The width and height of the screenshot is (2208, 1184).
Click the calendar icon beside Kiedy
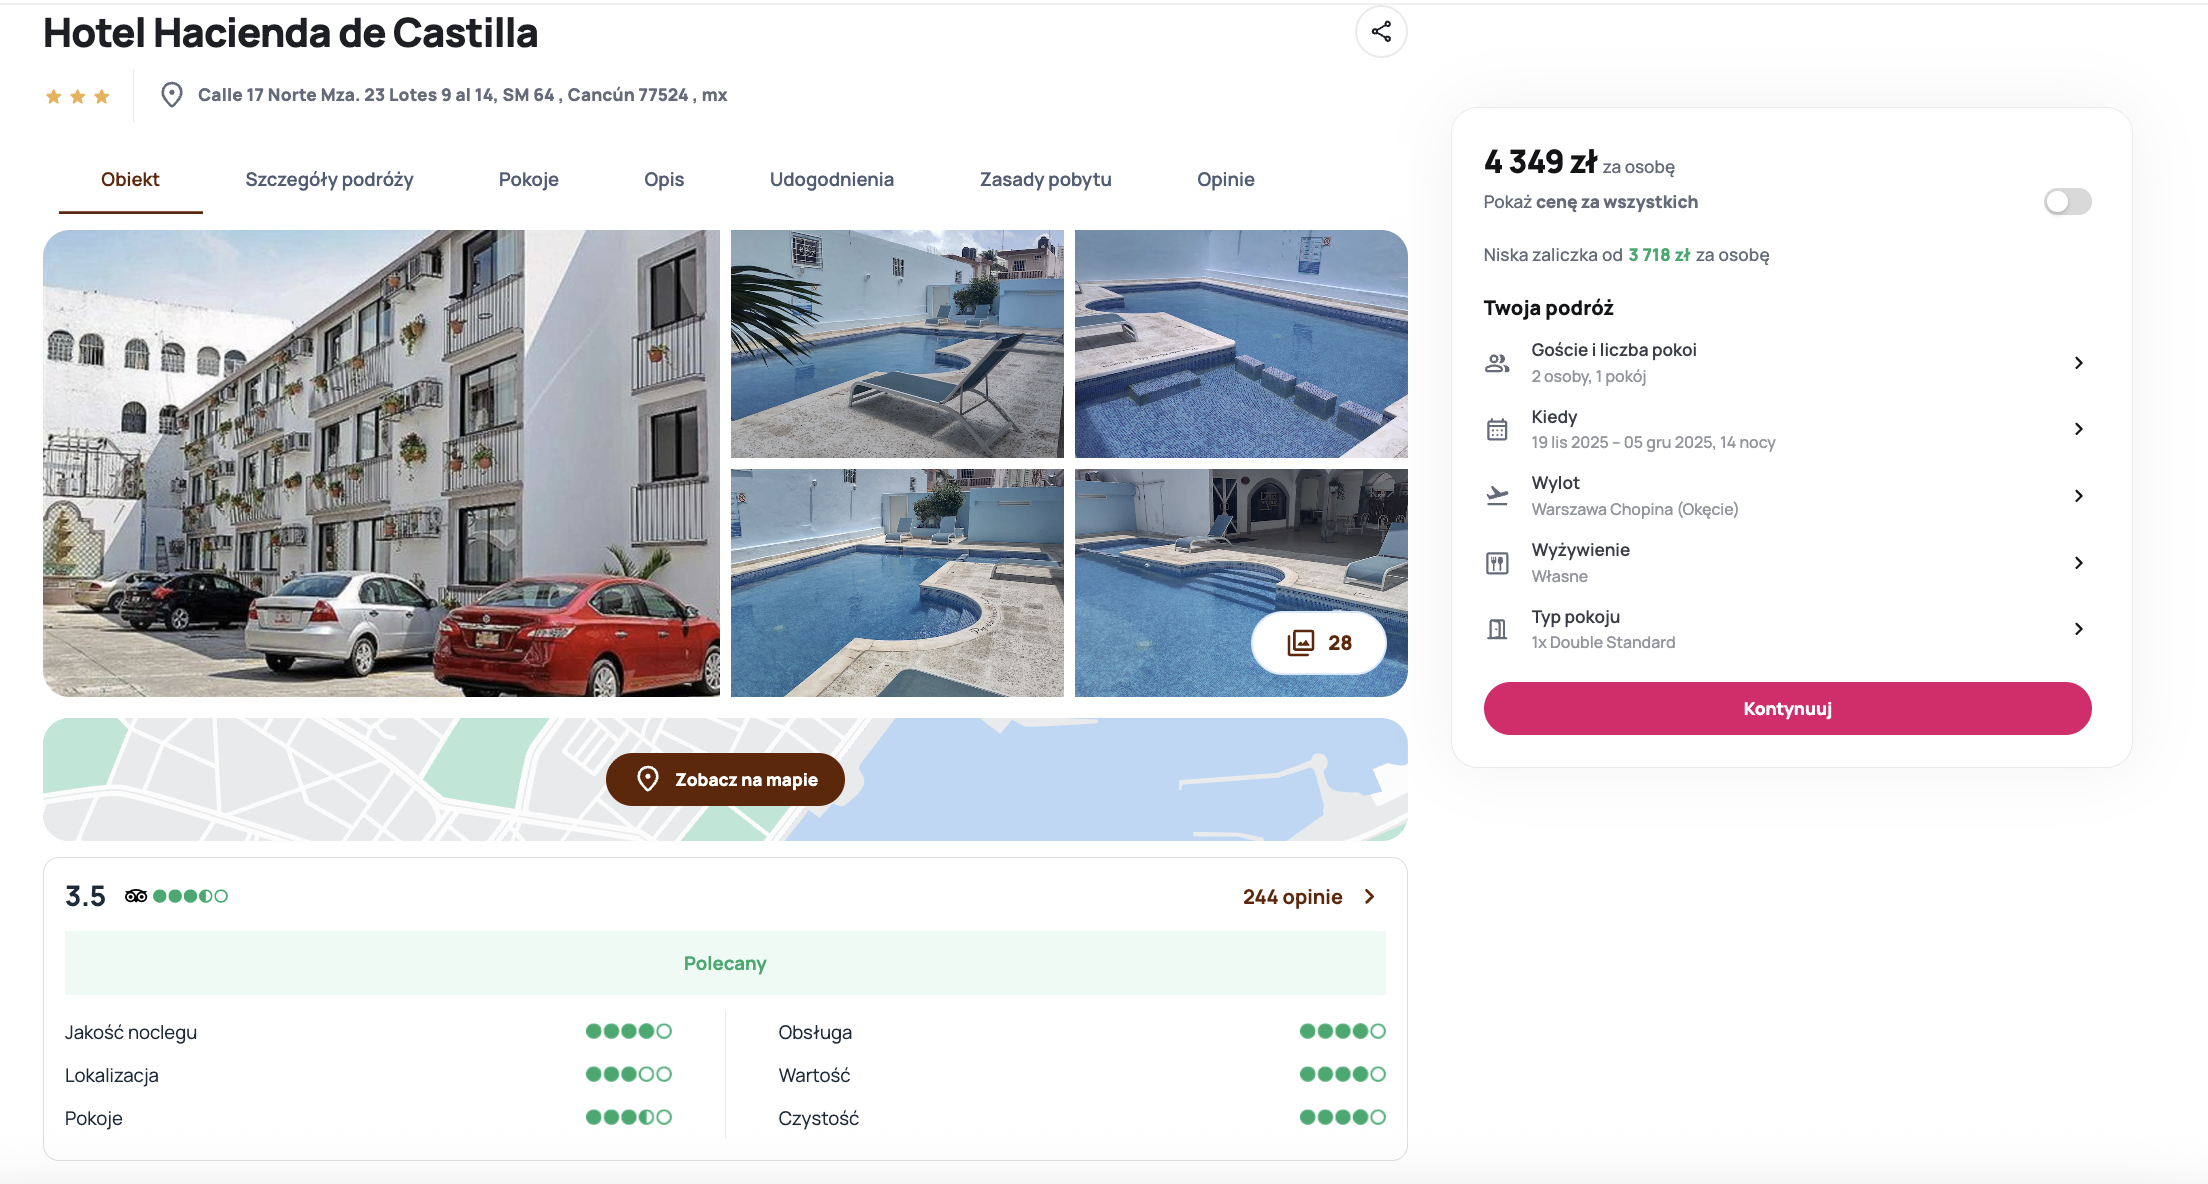1497,429
